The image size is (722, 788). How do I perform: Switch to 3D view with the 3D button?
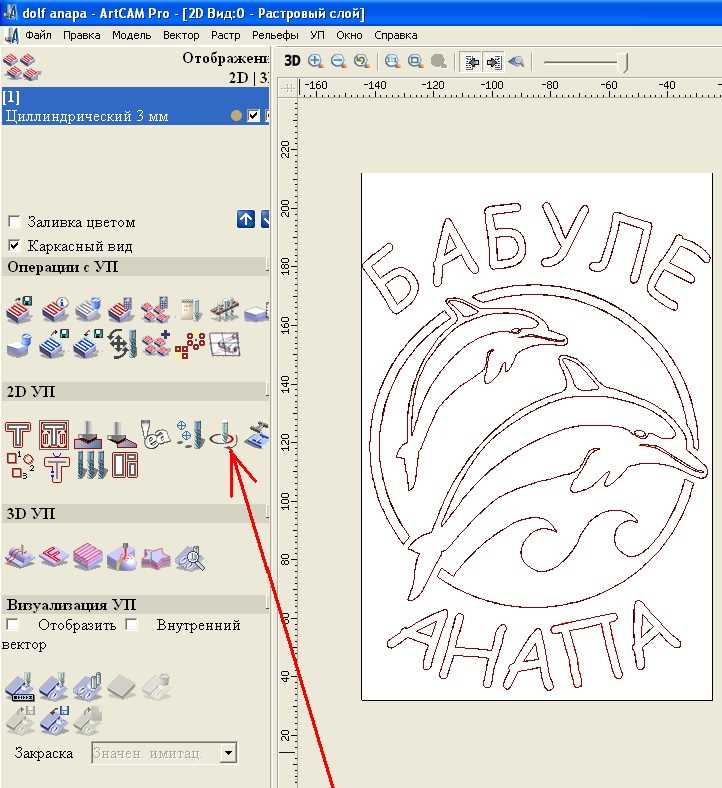292,61
